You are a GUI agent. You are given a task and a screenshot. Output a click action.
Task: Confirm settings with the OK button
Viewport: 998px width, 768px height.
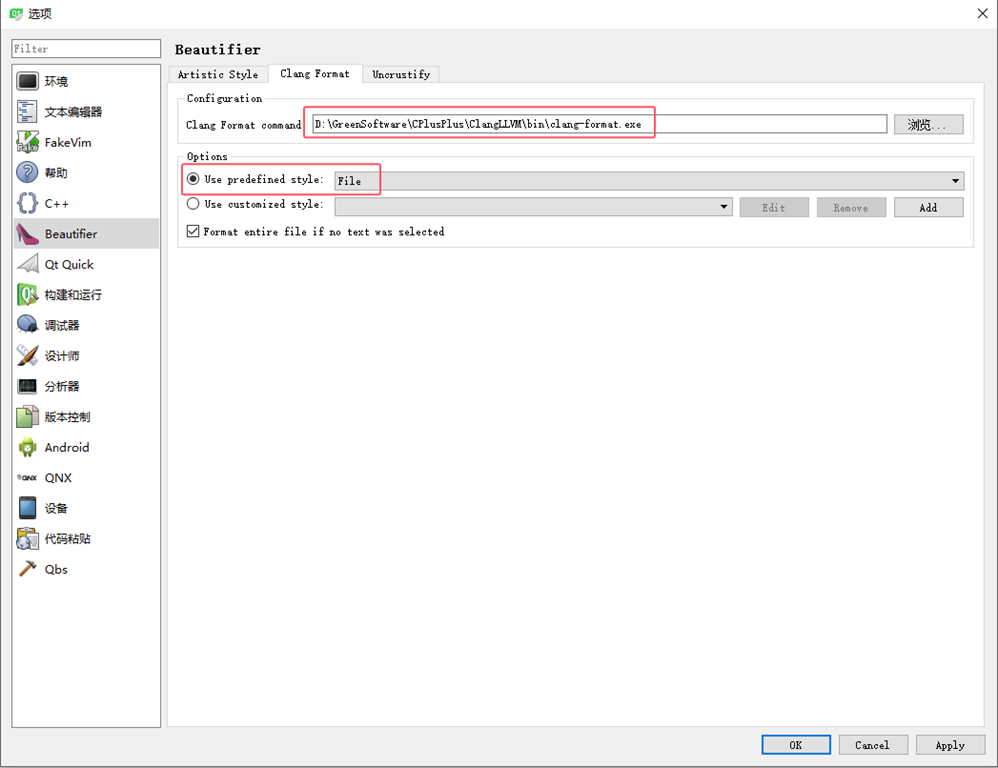(796, 744)
